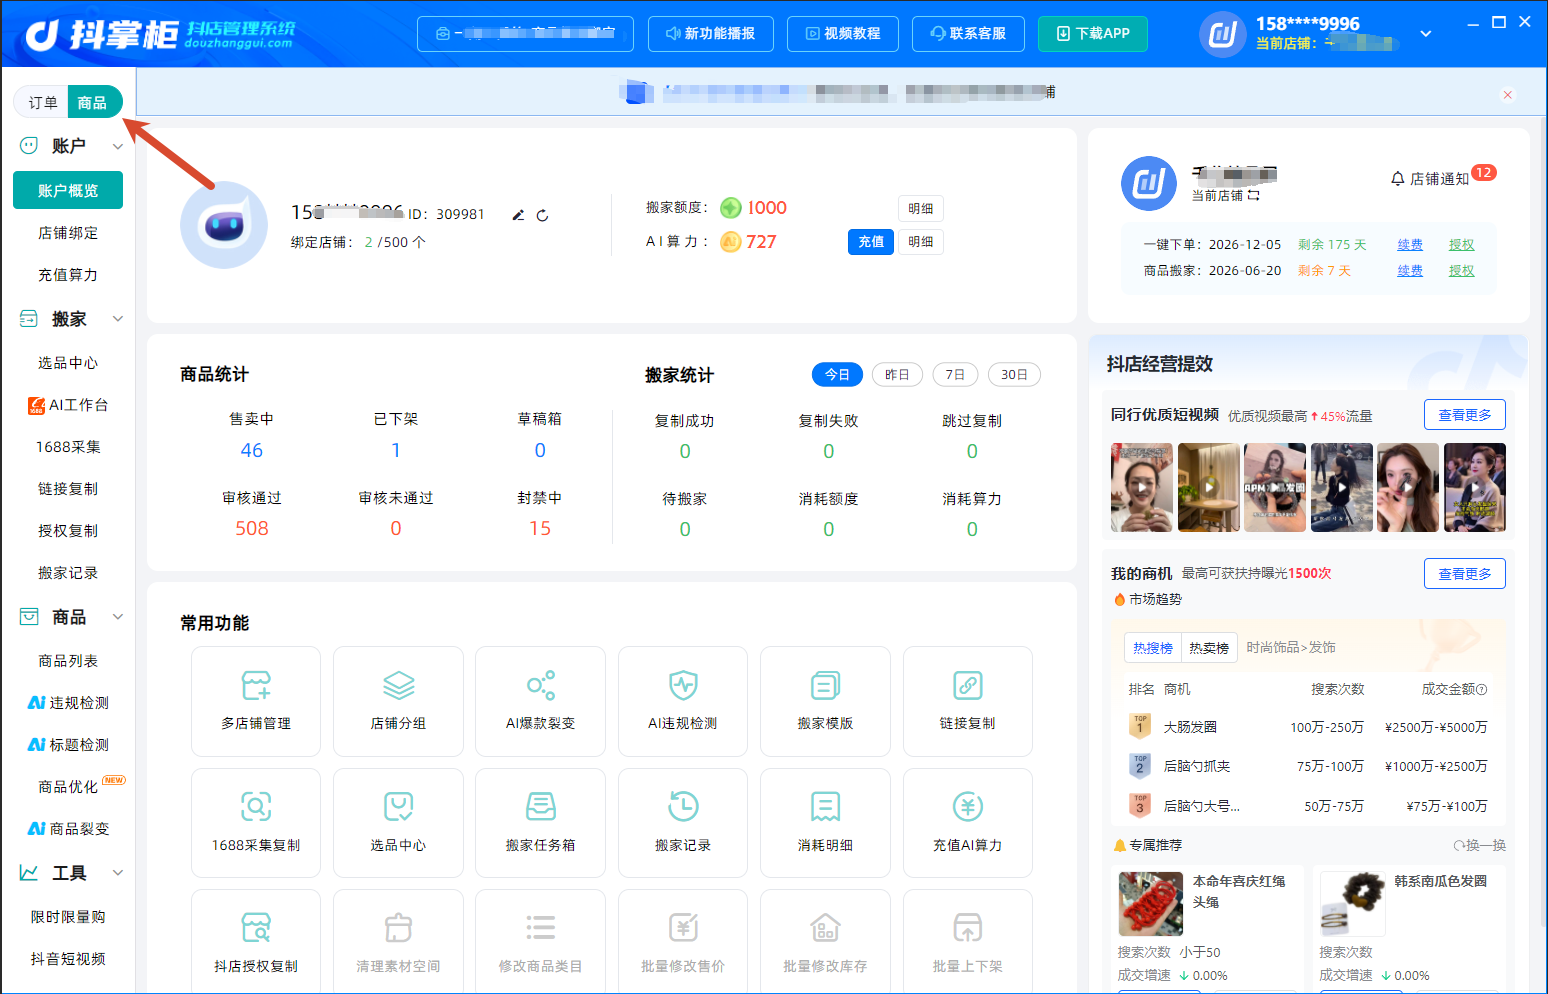Open first short video thumbnail
This screenshot has height=994, width=1548.
pos(1142,487)
